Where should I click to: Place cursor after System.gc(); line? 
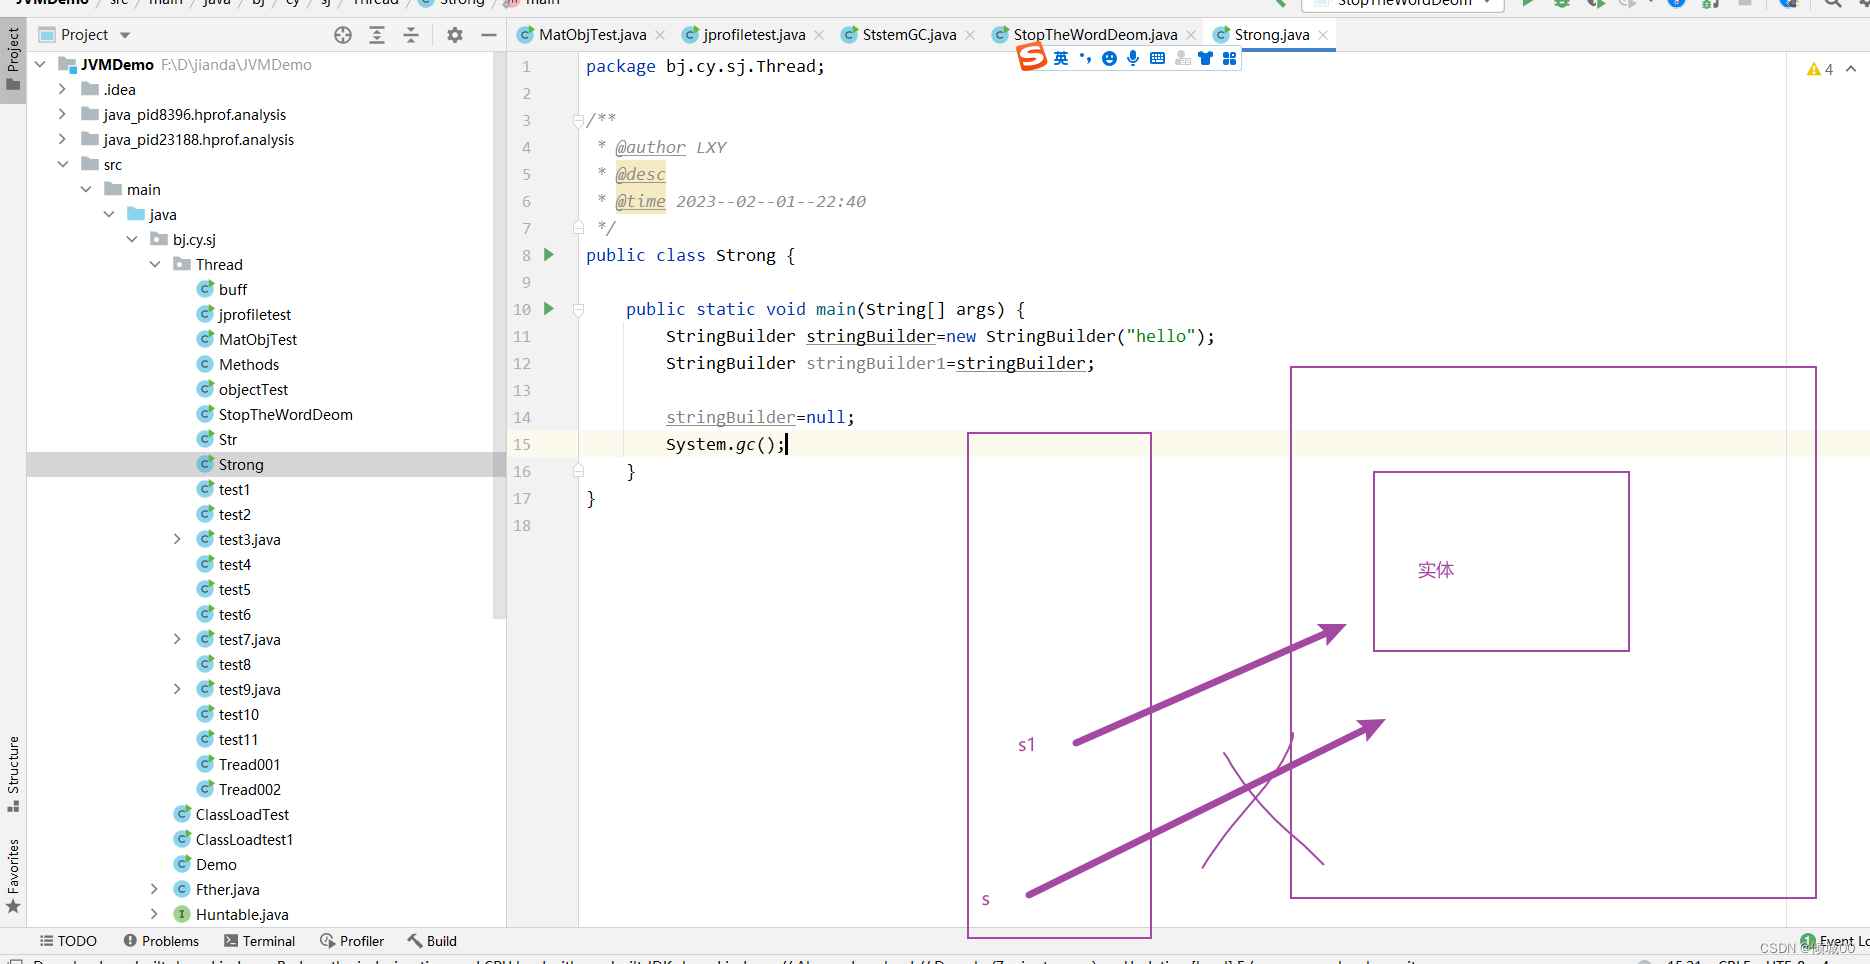(x=788, y=444)
